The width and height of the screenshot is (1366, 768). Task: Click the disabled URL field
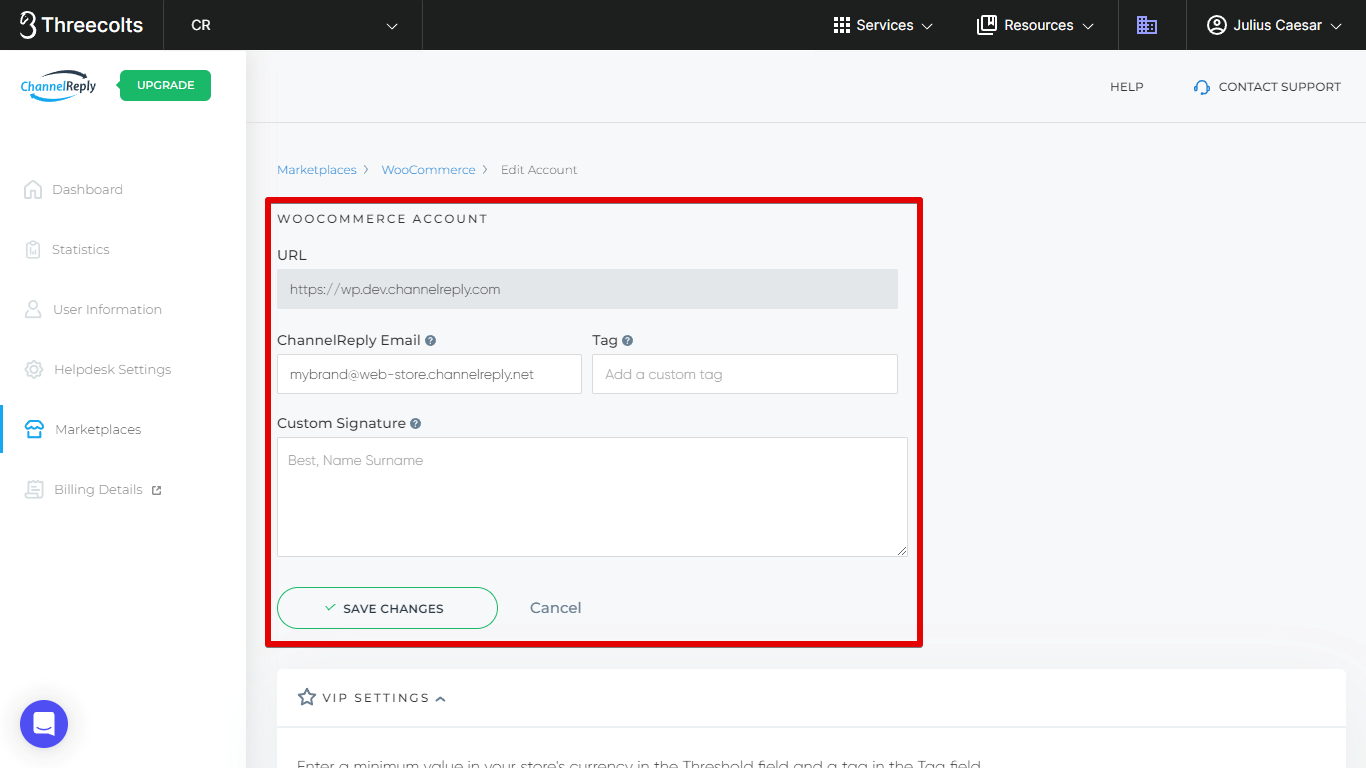587,289
